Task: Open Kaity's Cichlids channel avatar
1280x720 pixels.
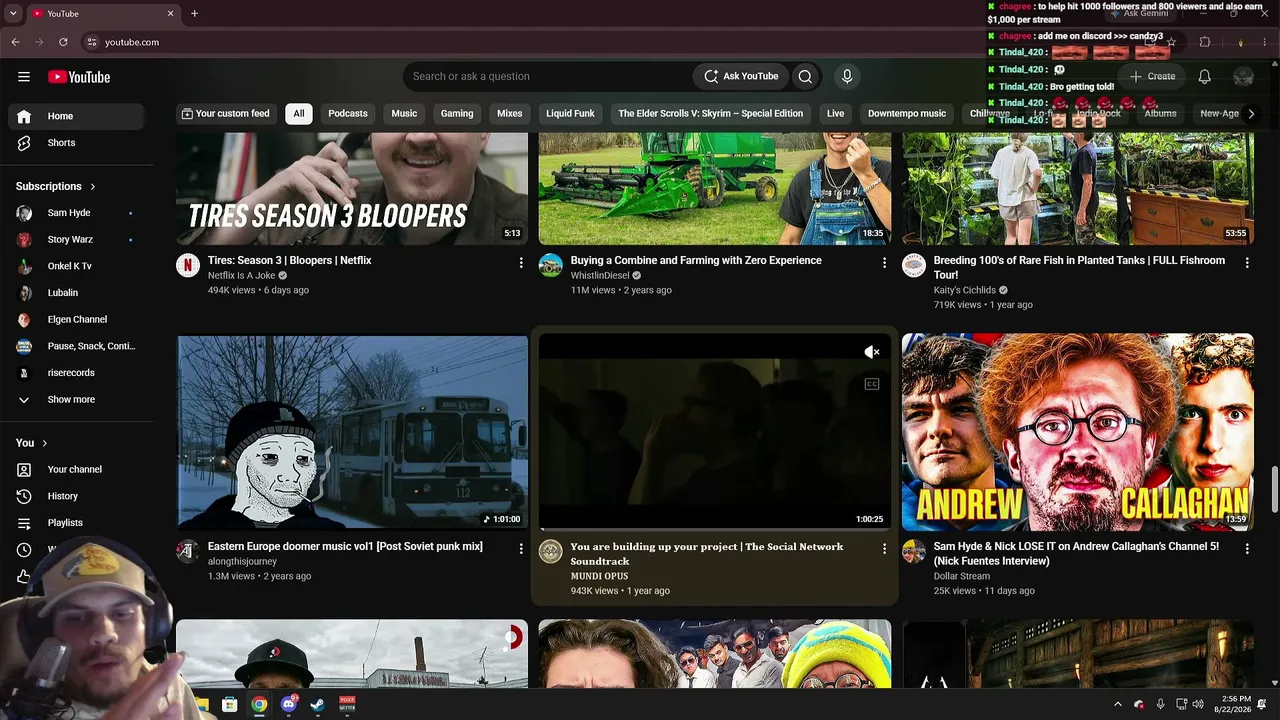Action: pyautogui.click(x=914, y=265)
